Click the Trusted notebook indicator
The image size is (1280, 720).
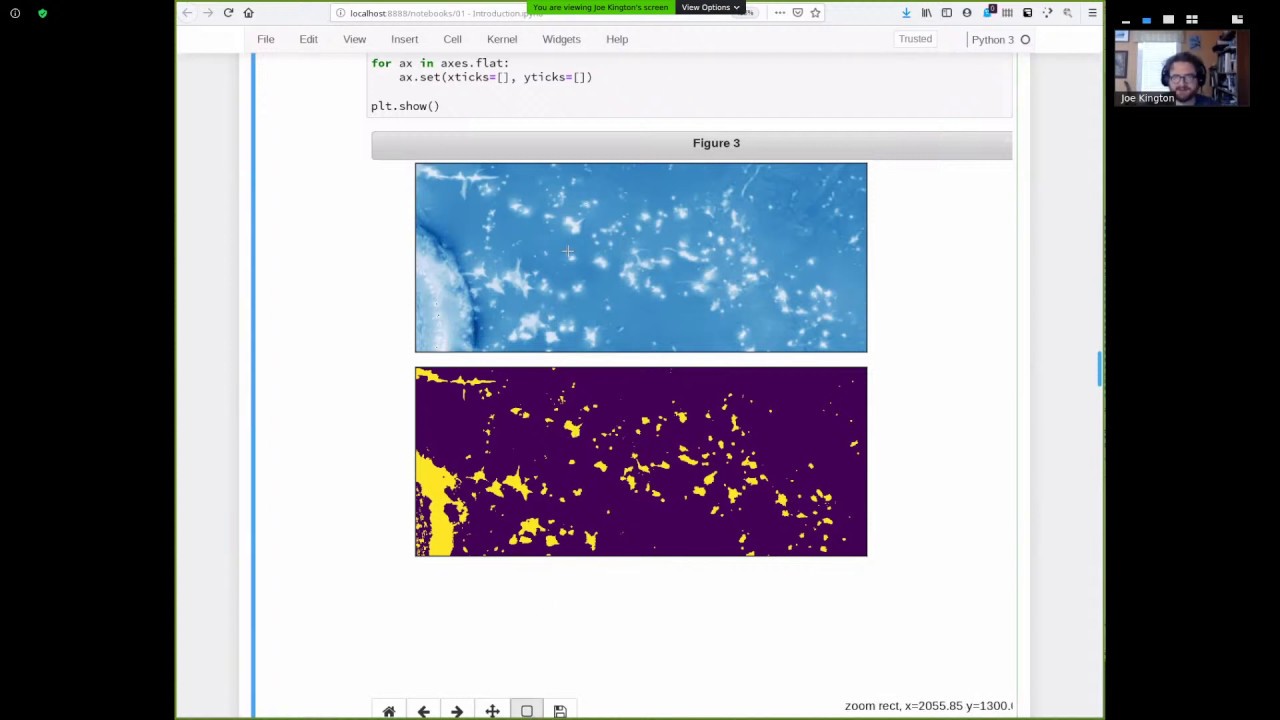915,39
